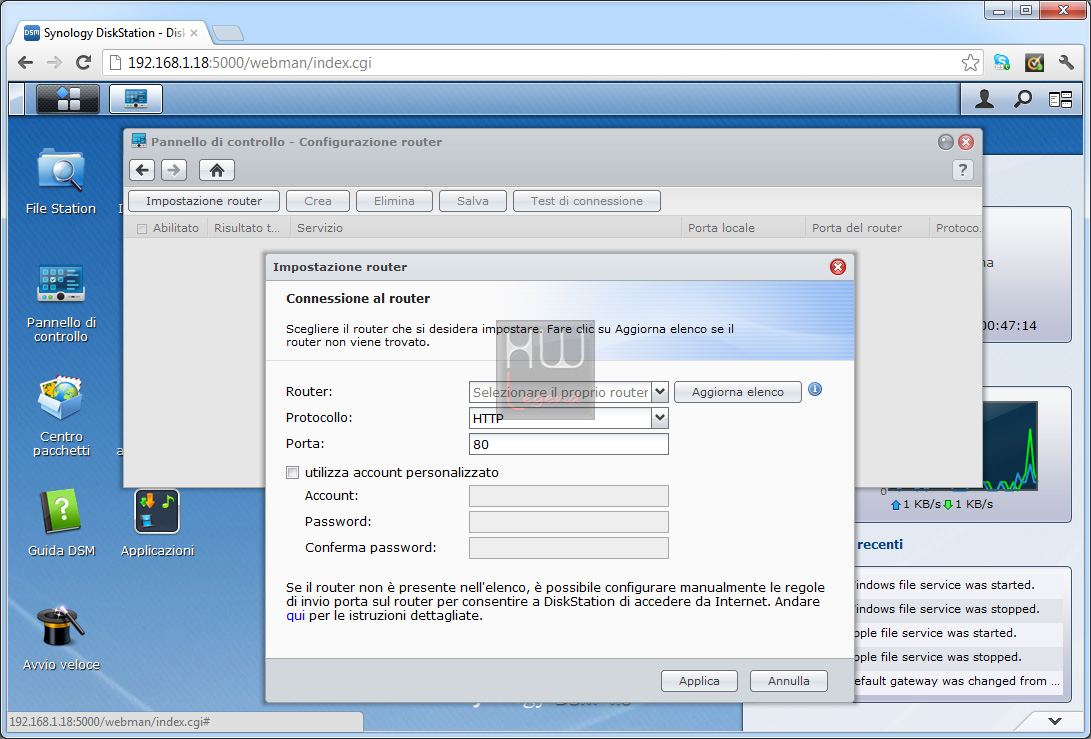1091x739 pixels.
Task: Launch Avvio veloce wizard icon
Action: click(x=61, y=637)
